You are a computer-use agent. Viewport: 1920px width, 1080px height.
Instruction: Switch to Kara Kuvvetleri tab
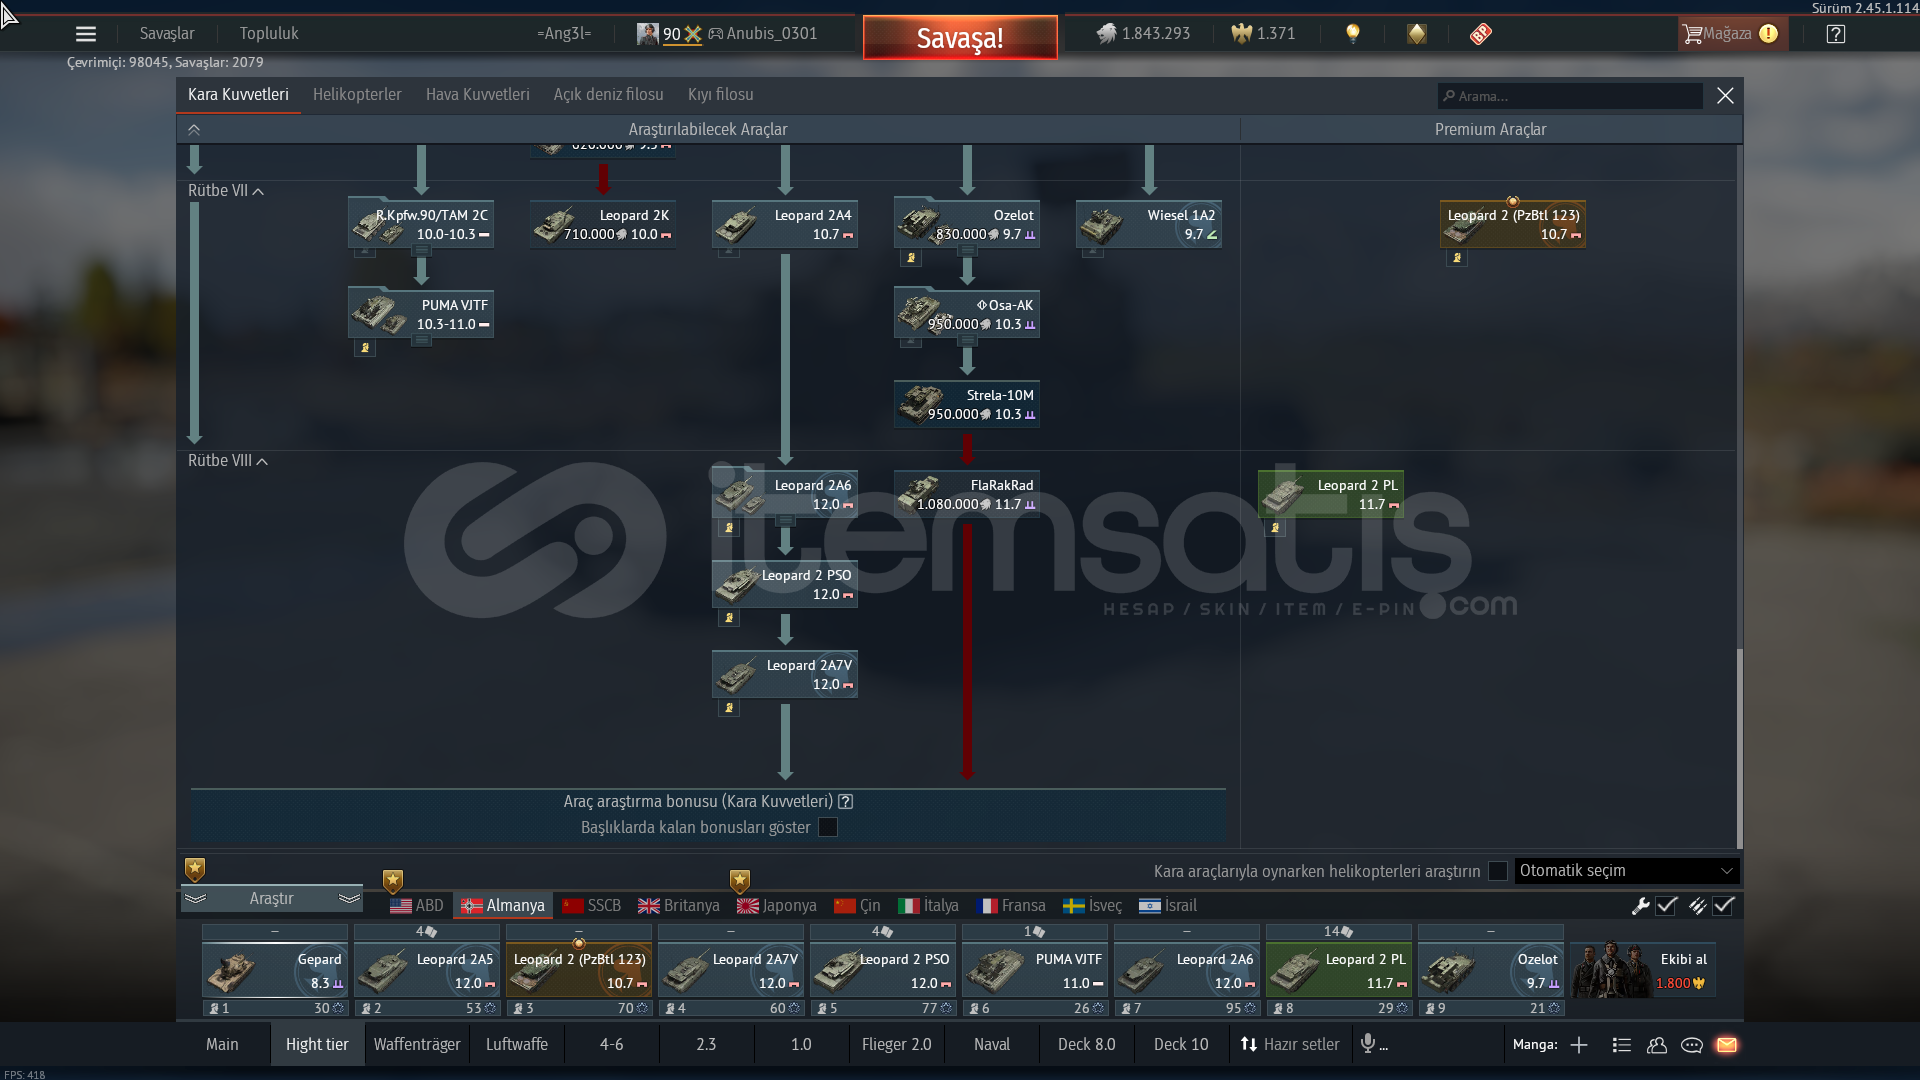(x=238, y=95)
